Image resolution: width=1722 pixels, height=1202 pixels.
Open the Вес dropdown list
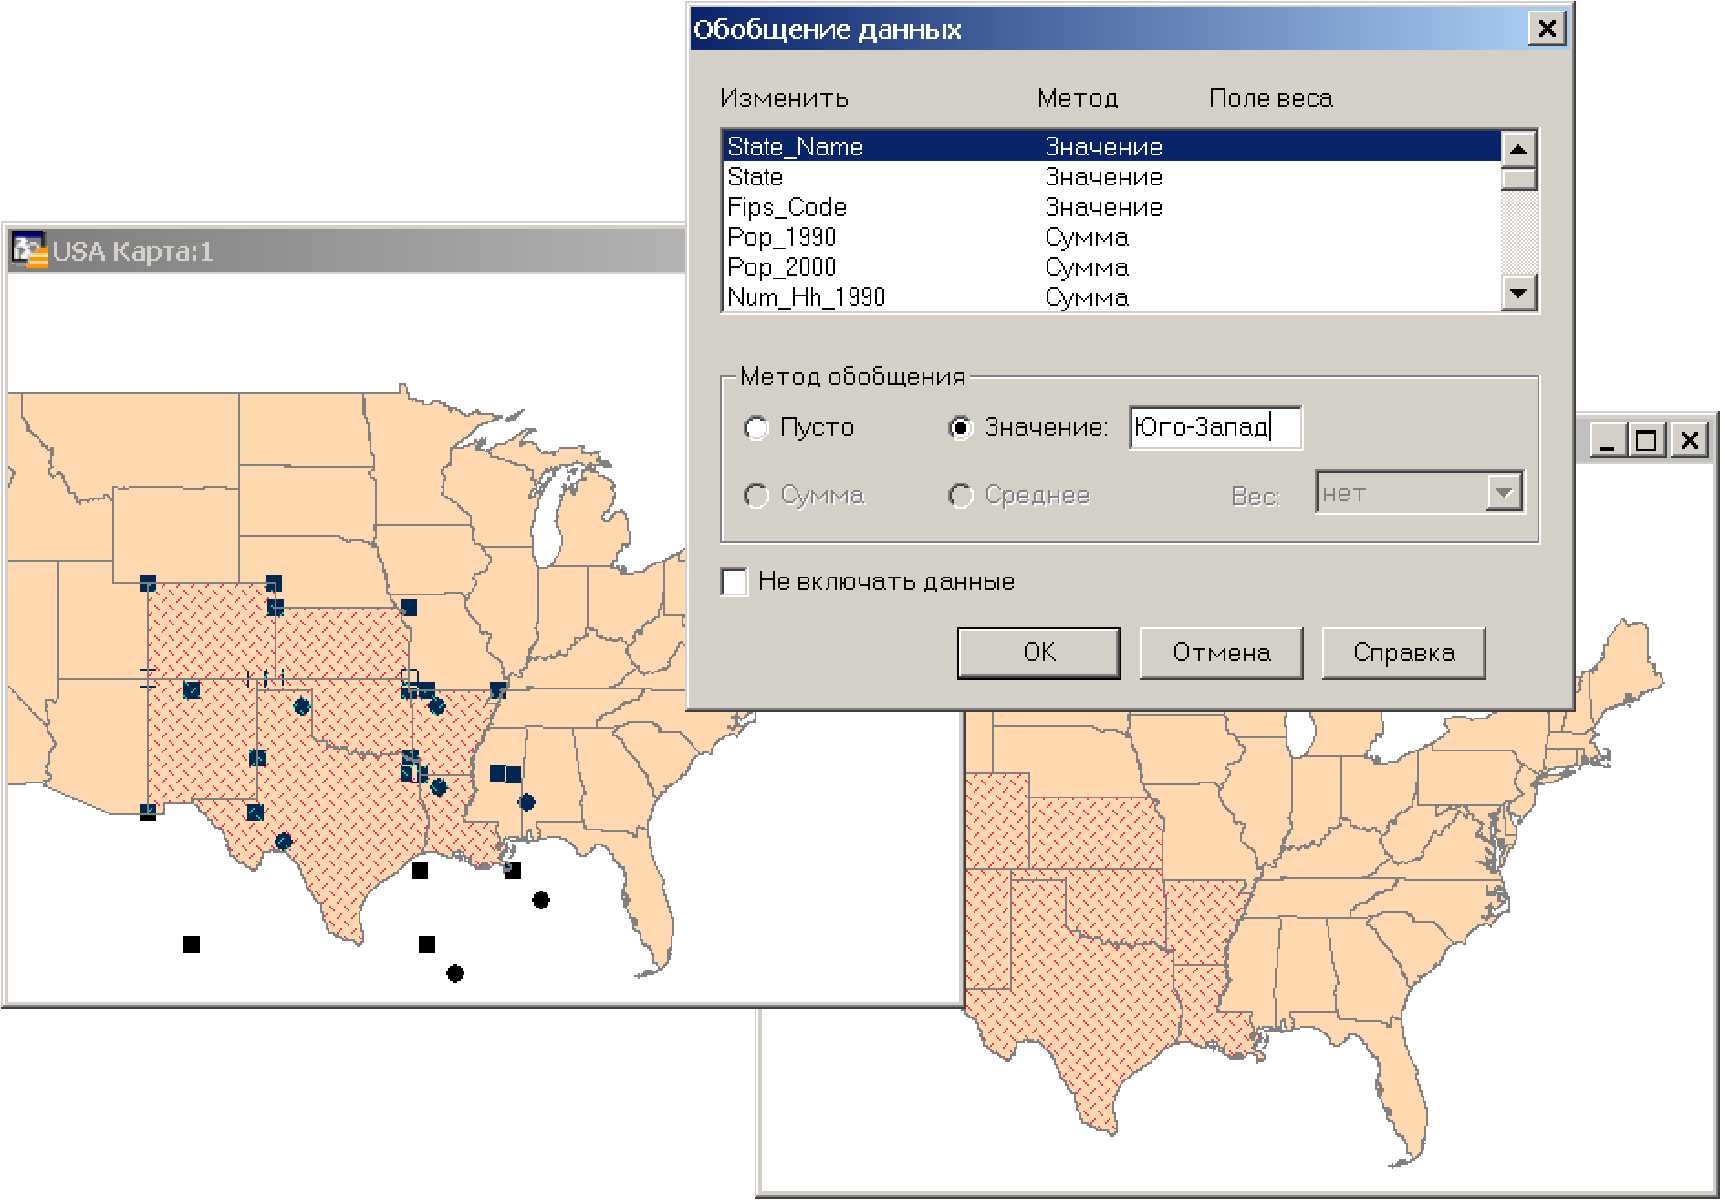pos(1503,493)
